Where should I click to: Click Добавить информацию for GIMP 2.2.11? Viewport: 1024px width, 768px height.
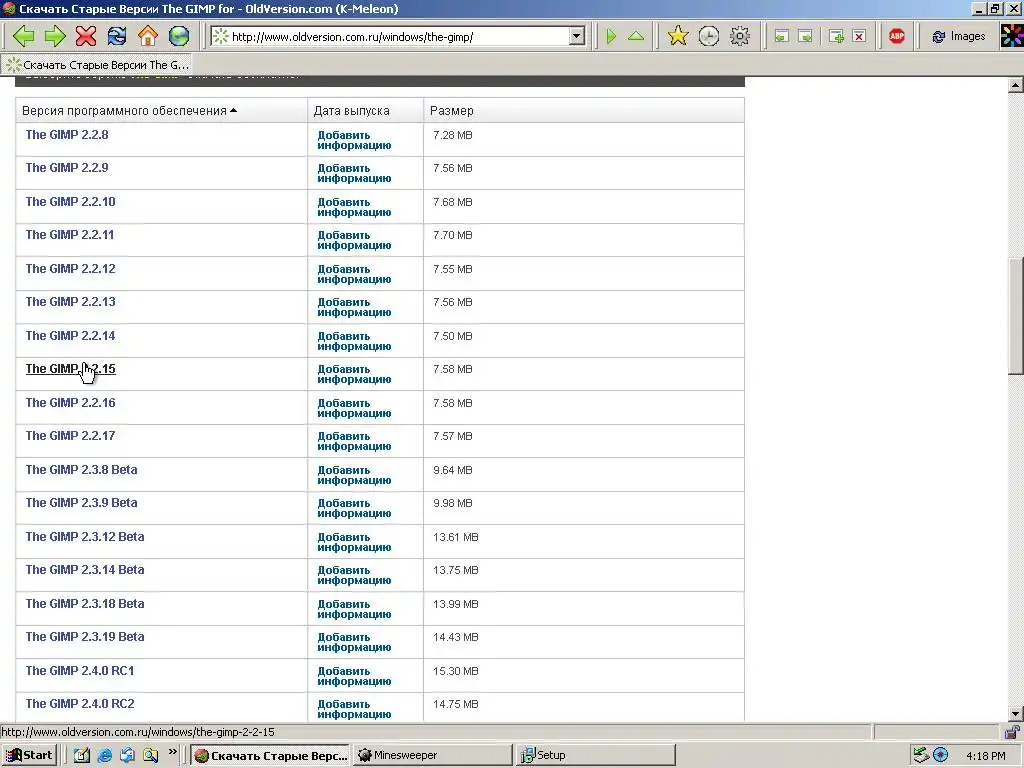(x=354, y=240)
